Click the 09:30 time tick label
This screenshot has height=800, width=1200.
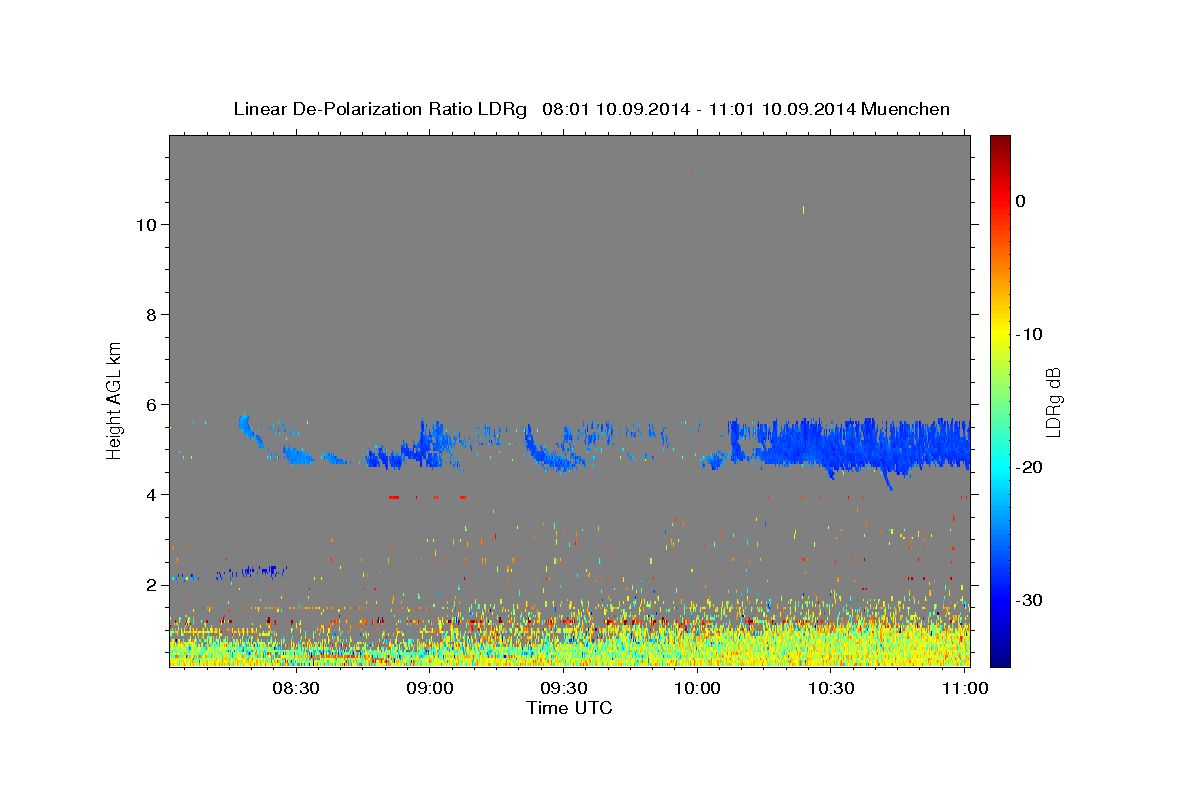(564, 688)
